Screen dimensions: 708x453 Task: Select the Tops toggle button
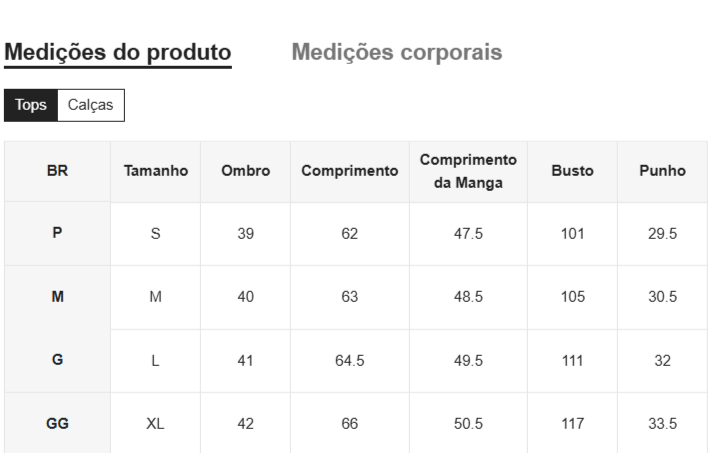[31, 105]
